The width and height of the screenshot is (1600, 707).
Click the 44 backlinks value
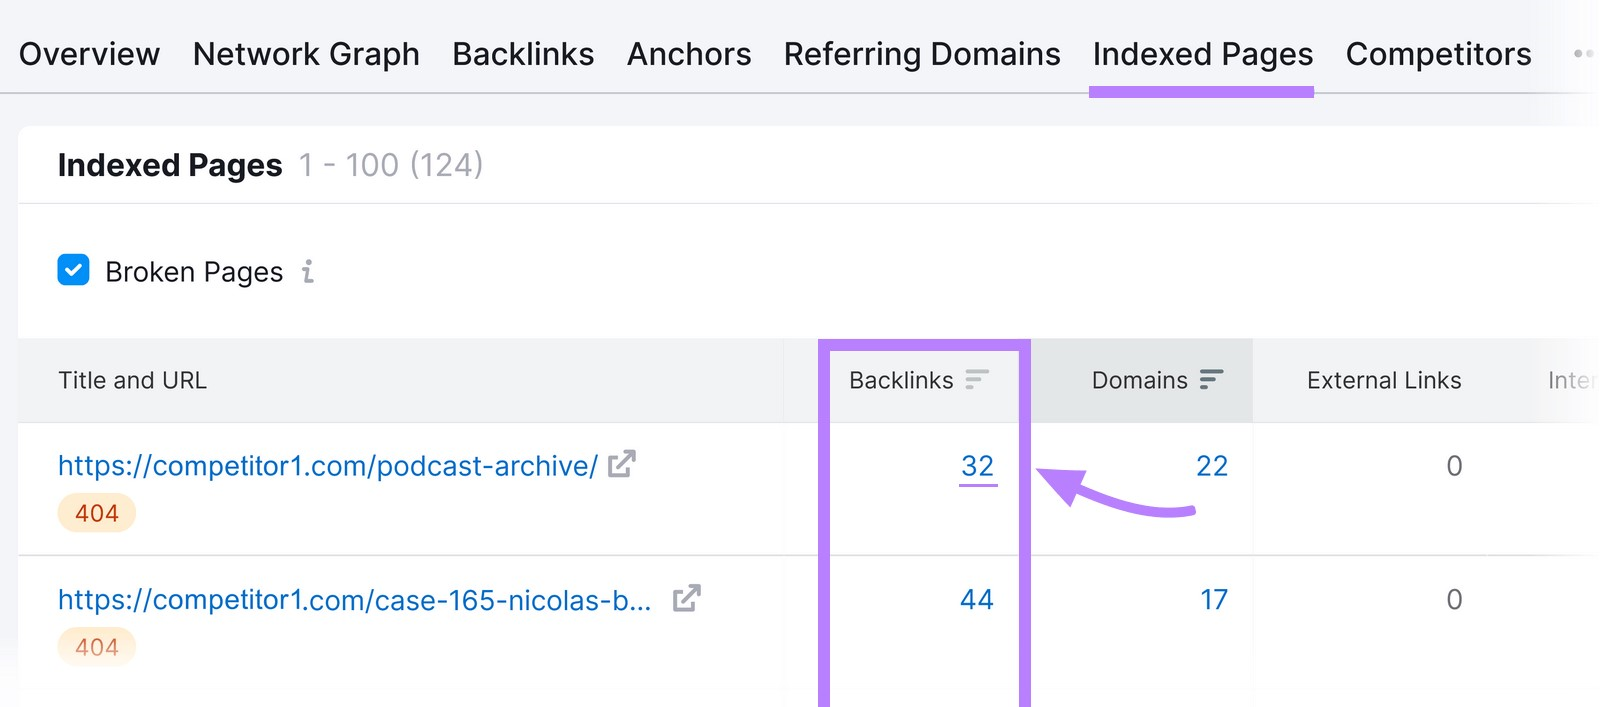pos(977,600)
